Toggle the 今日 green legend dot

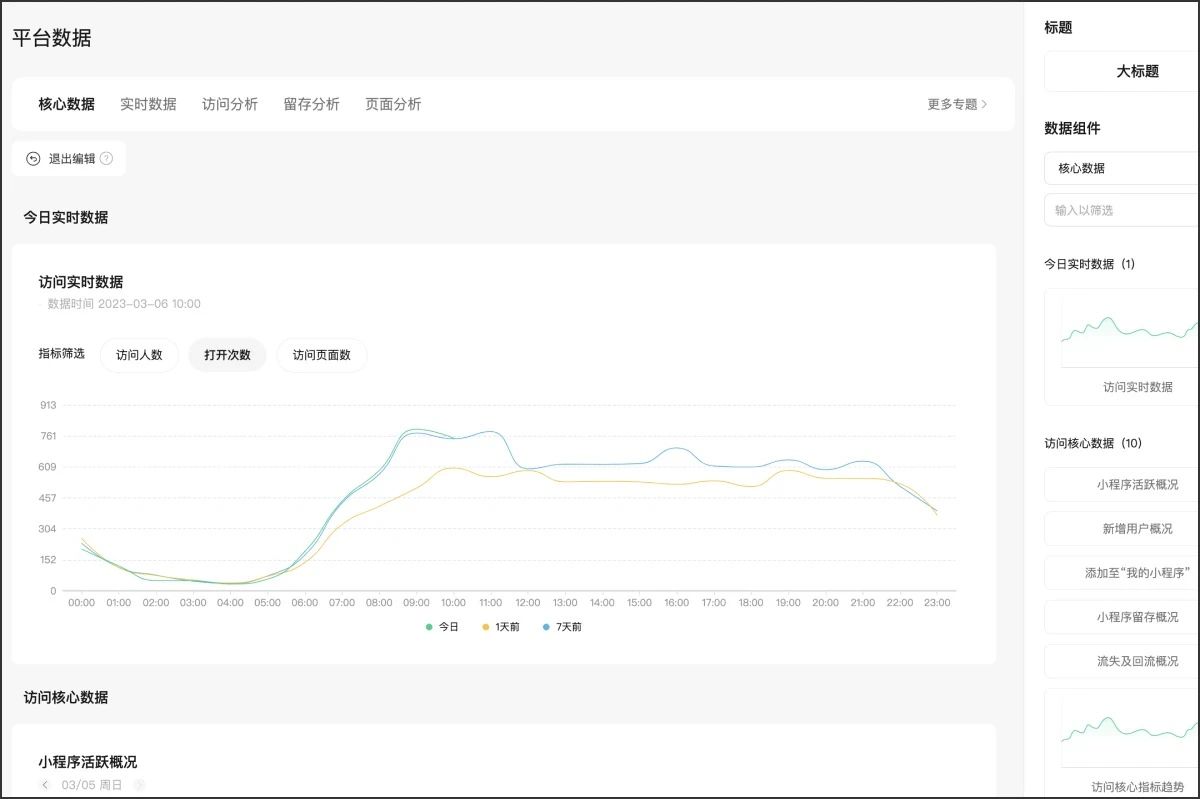click(429, 627)
